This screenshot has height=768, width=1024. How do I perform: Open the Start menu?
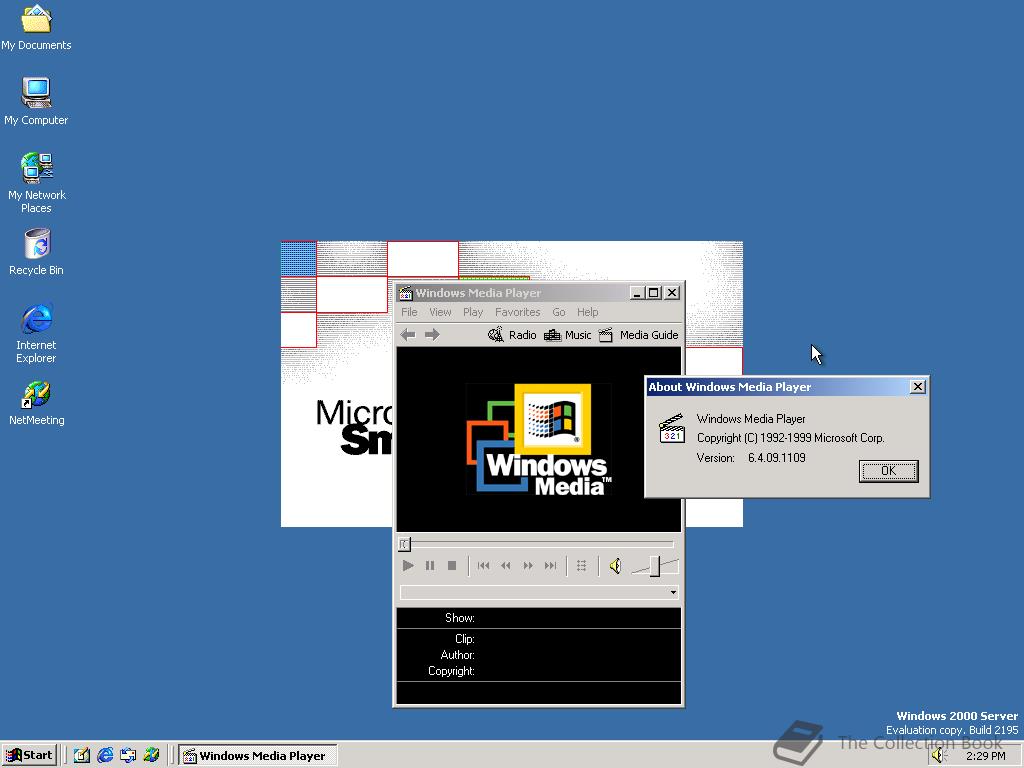coord(29,755)
